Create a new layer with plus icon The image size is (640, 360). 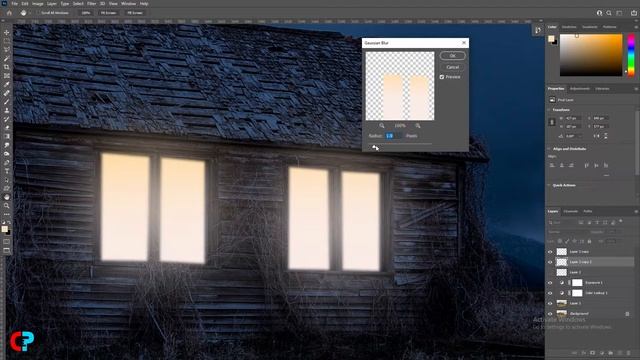point(620,353)
